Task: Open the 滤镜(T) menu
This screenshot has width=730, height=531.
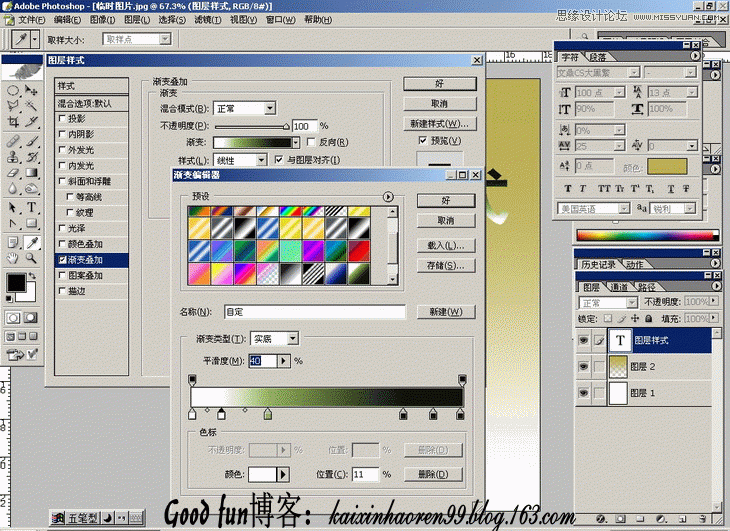Action: click(x=208, y=20)
